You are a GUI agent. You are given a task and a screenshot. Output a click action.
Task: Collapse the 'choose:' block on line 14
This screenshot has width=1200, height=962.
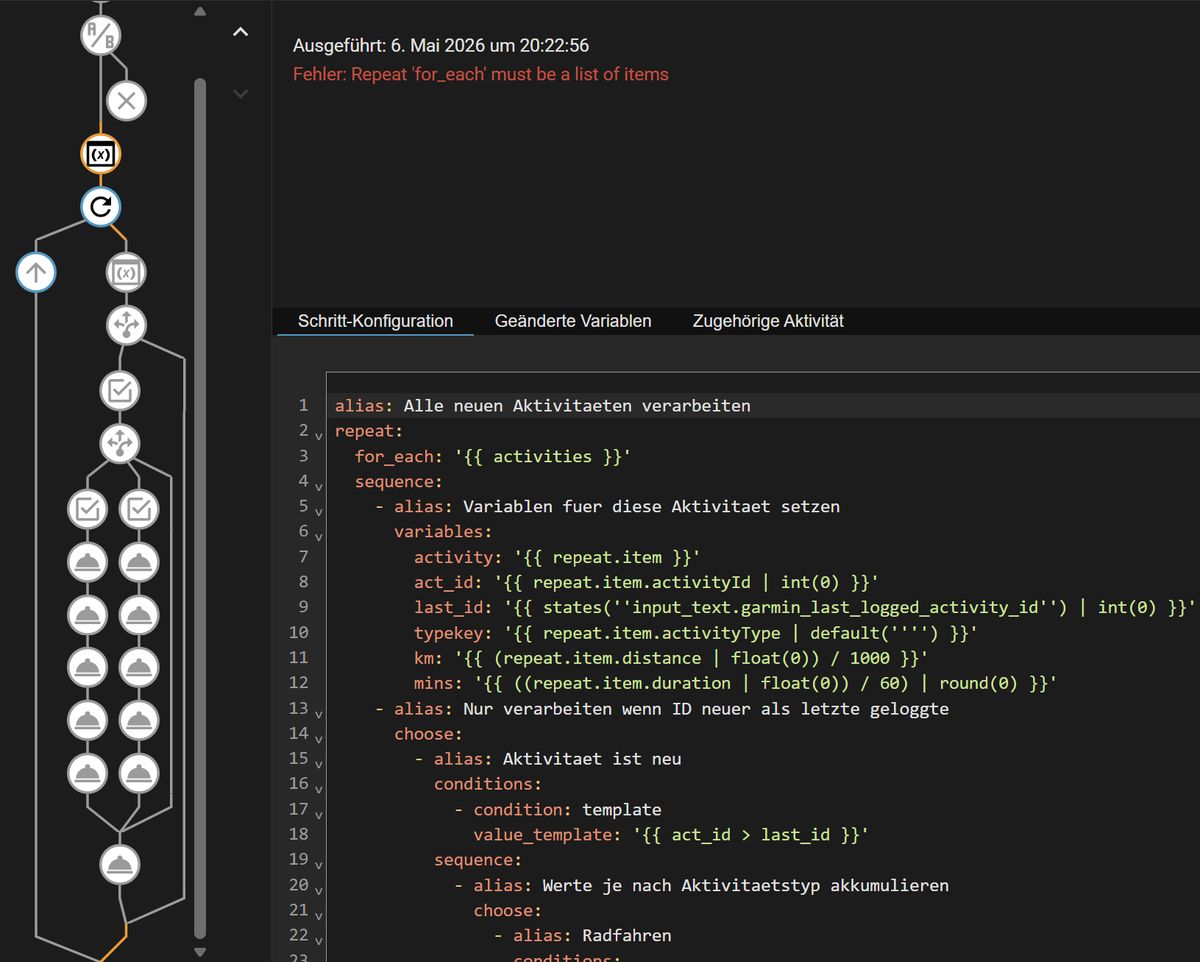pyautogui.click(x=318, y=739)
